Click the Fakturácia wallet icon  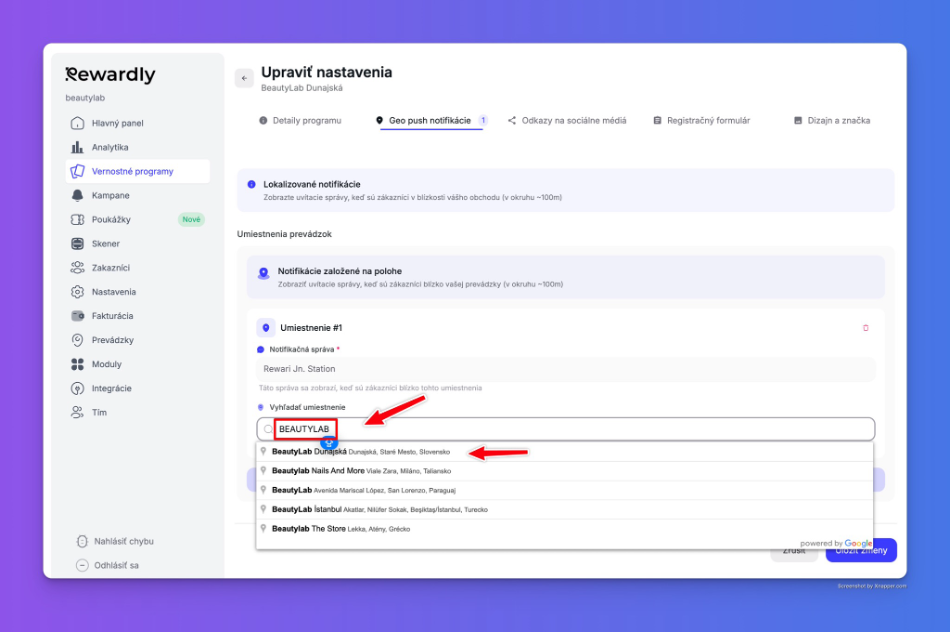(78, 316)
